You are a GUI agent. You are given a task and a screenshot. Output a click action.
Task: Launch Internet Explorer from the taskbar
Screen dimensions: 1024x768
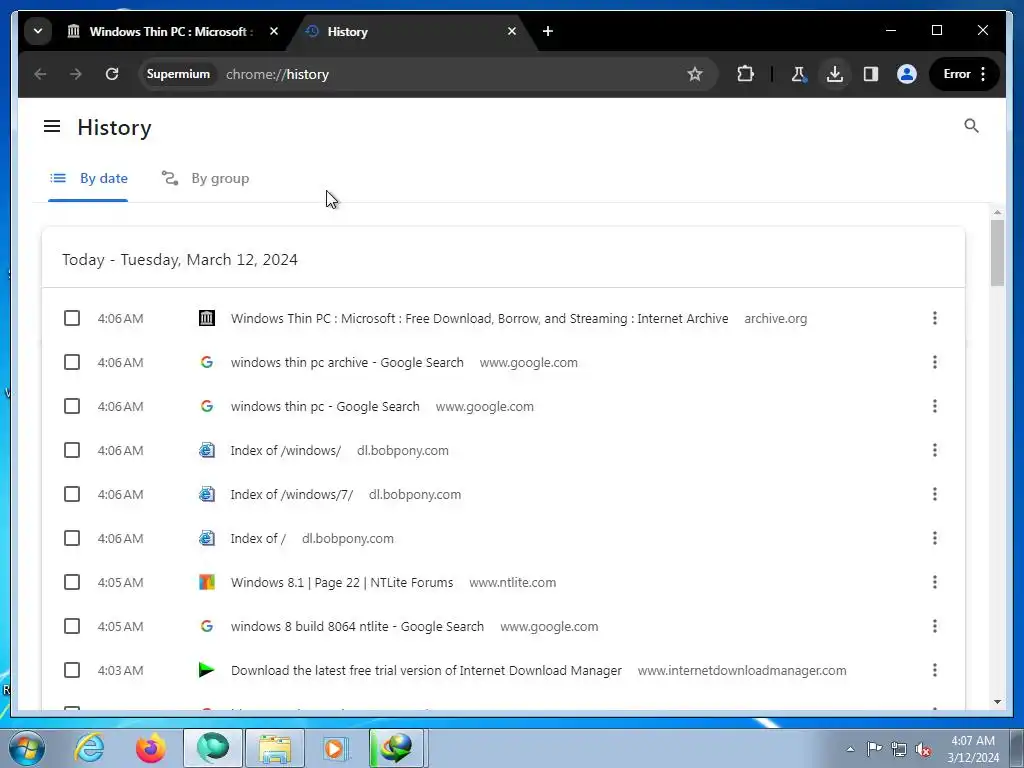click(x=89, y=748)
